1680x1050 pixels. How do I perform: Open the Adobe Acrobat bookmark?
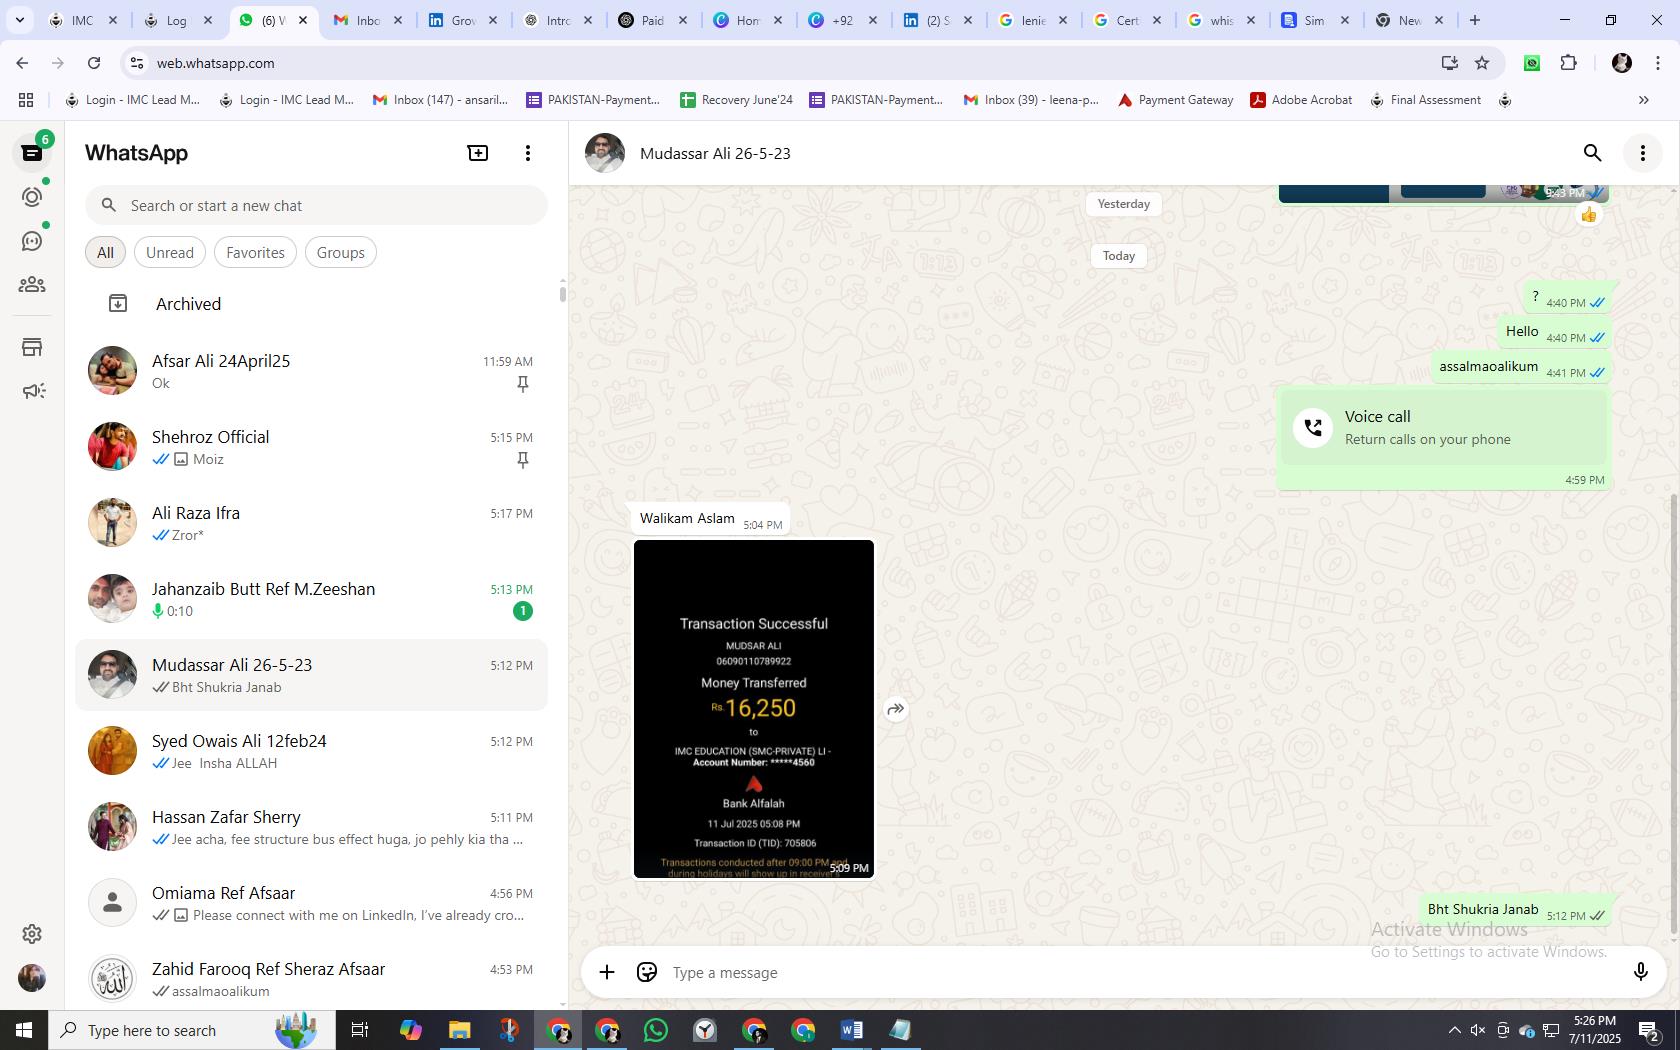1301,100
